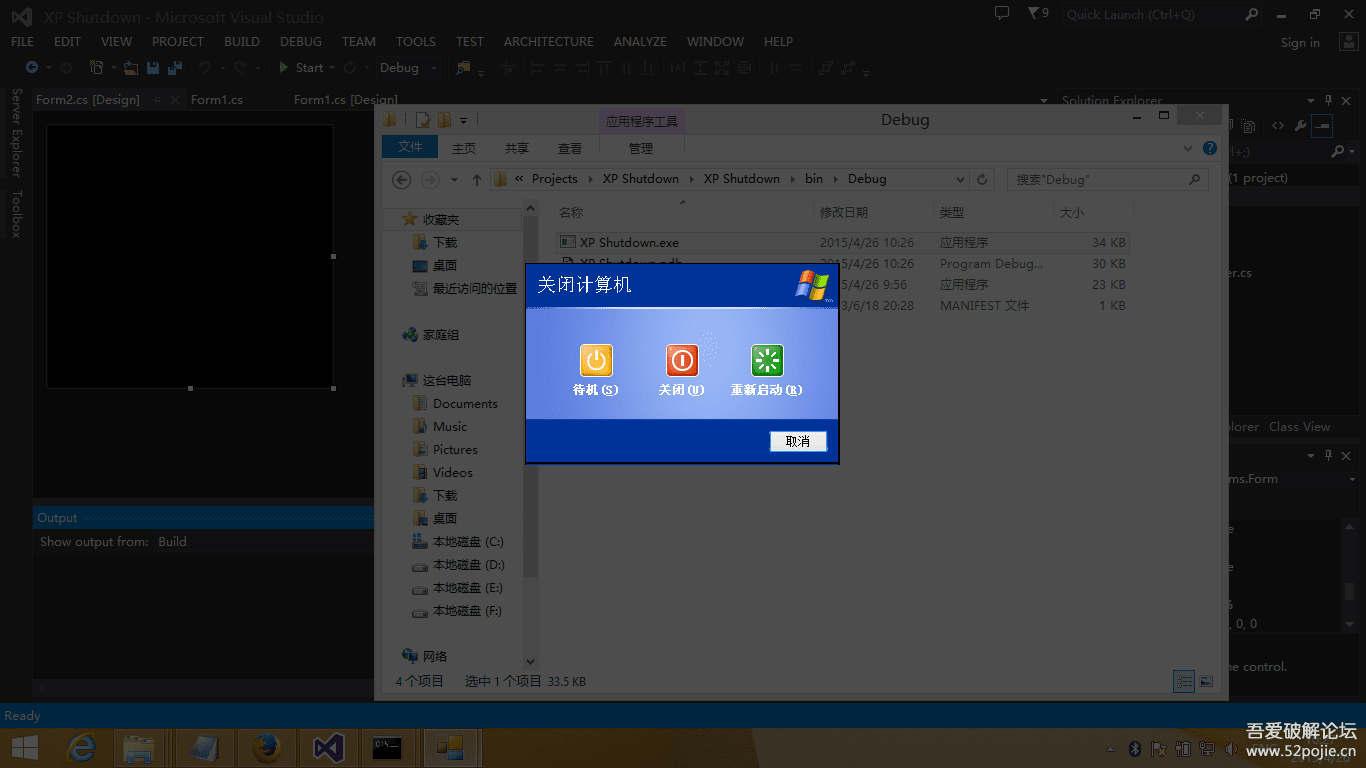Open the BUILD menu
1366x768 pixels.
pos(241,41)
